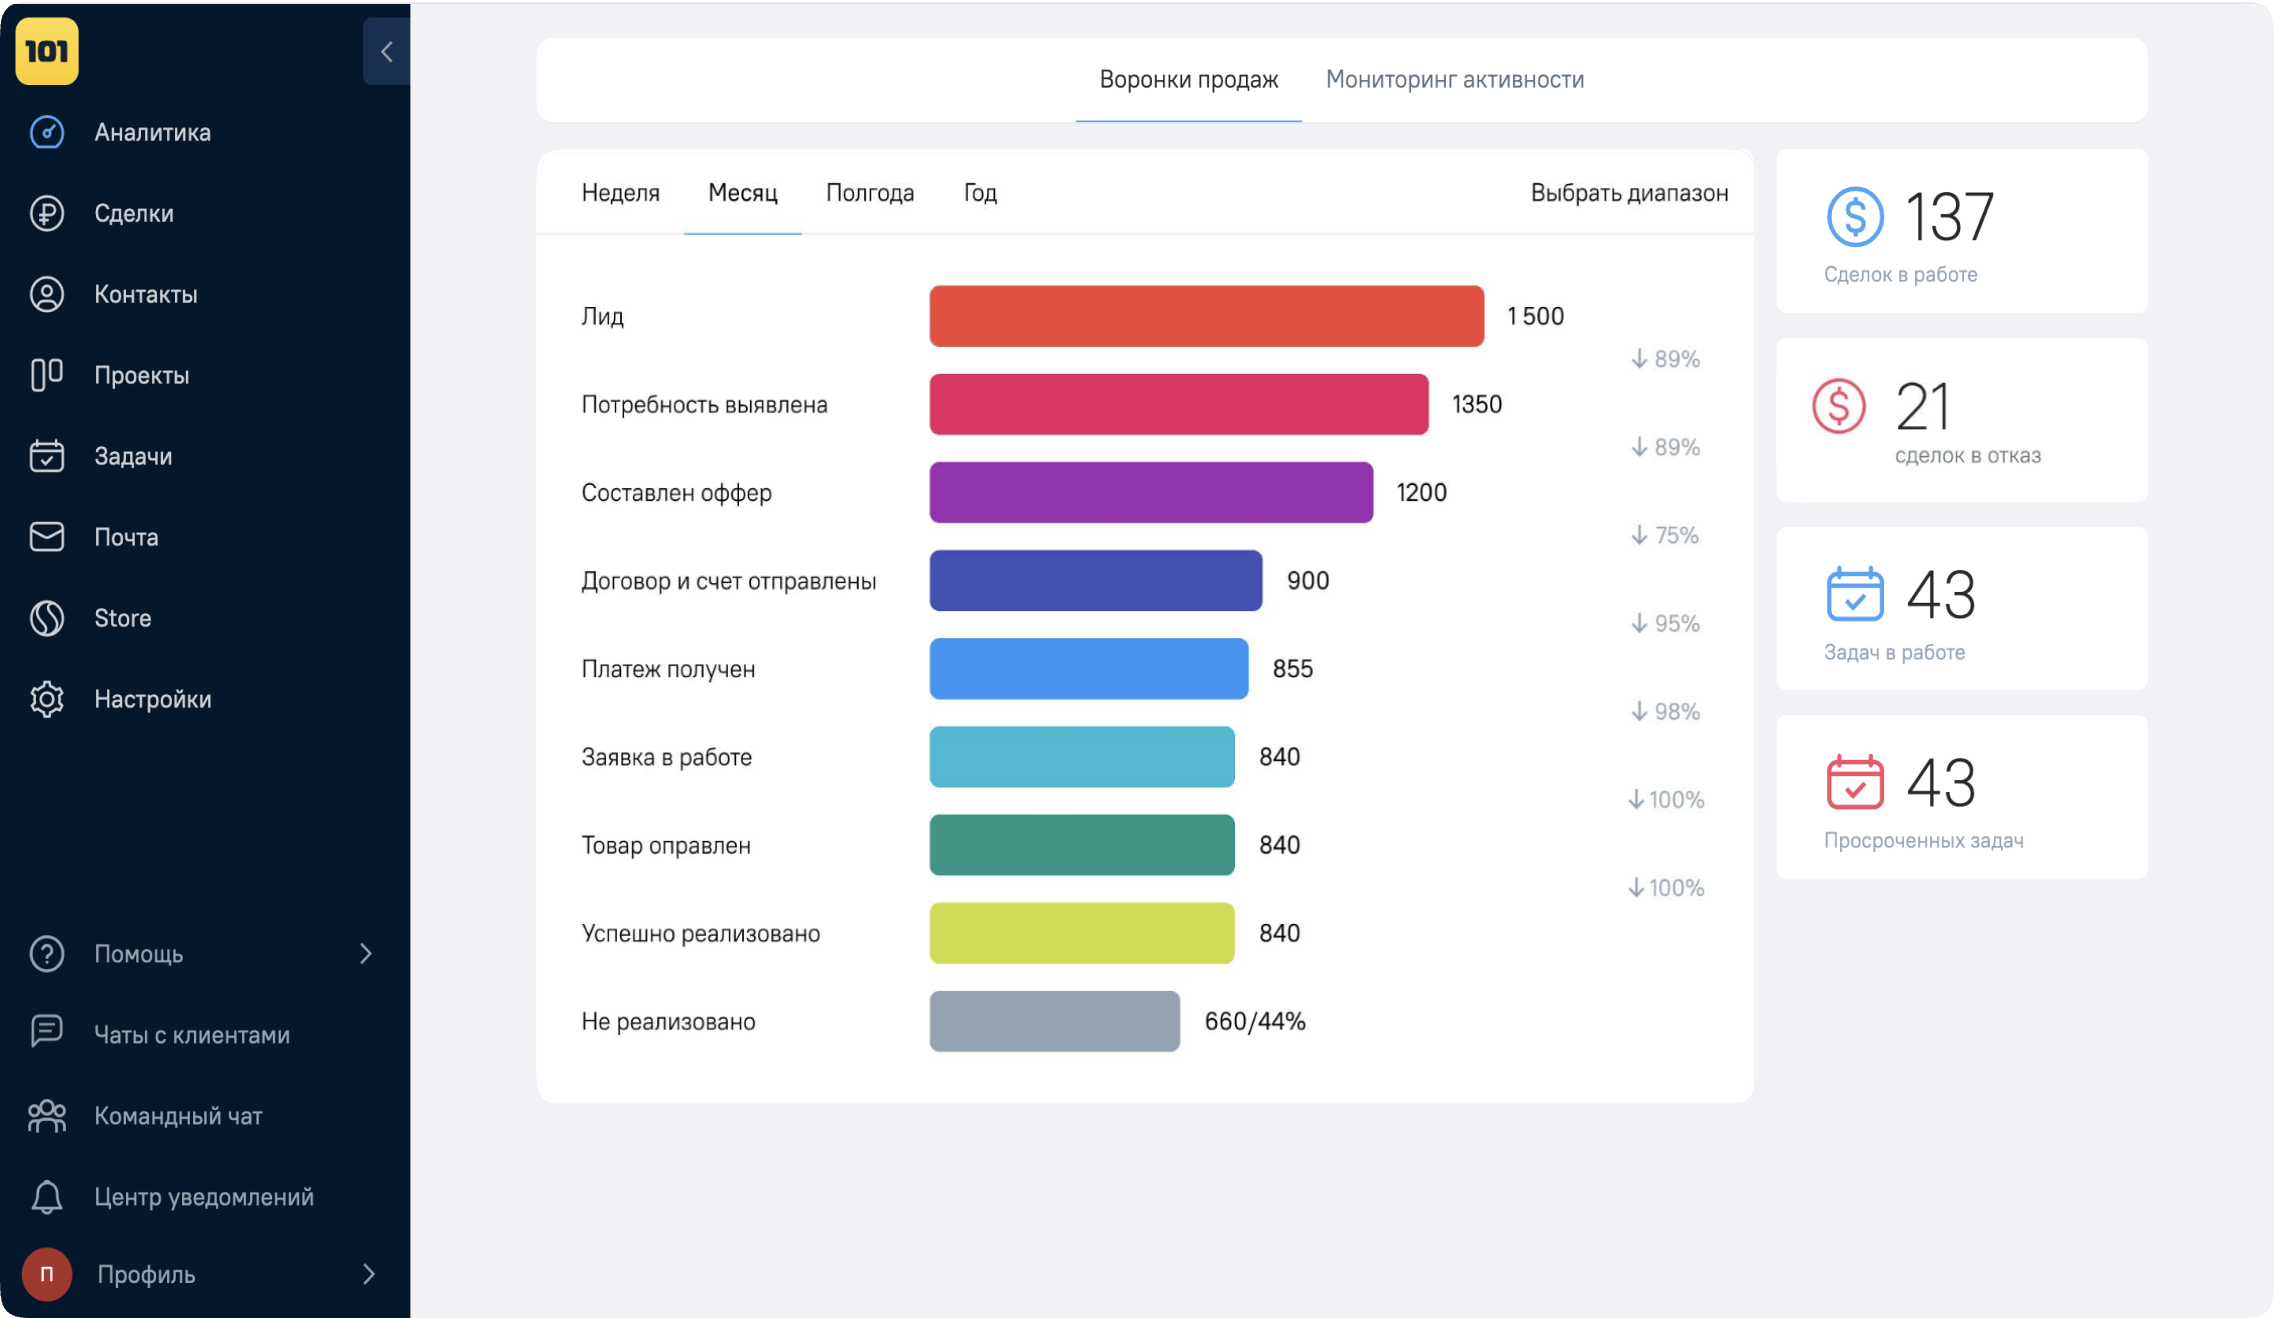Click the red Лид funnel bar

point(1207,316)
